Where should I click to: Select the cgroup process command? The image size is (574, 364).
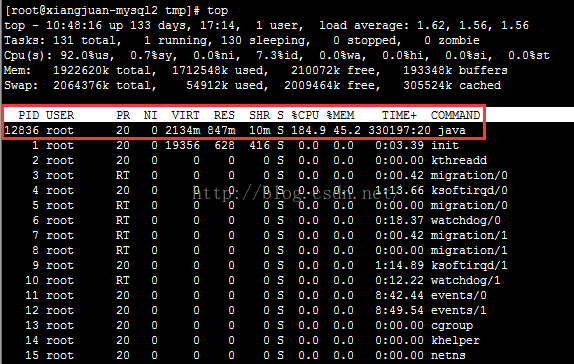[452, 326]
